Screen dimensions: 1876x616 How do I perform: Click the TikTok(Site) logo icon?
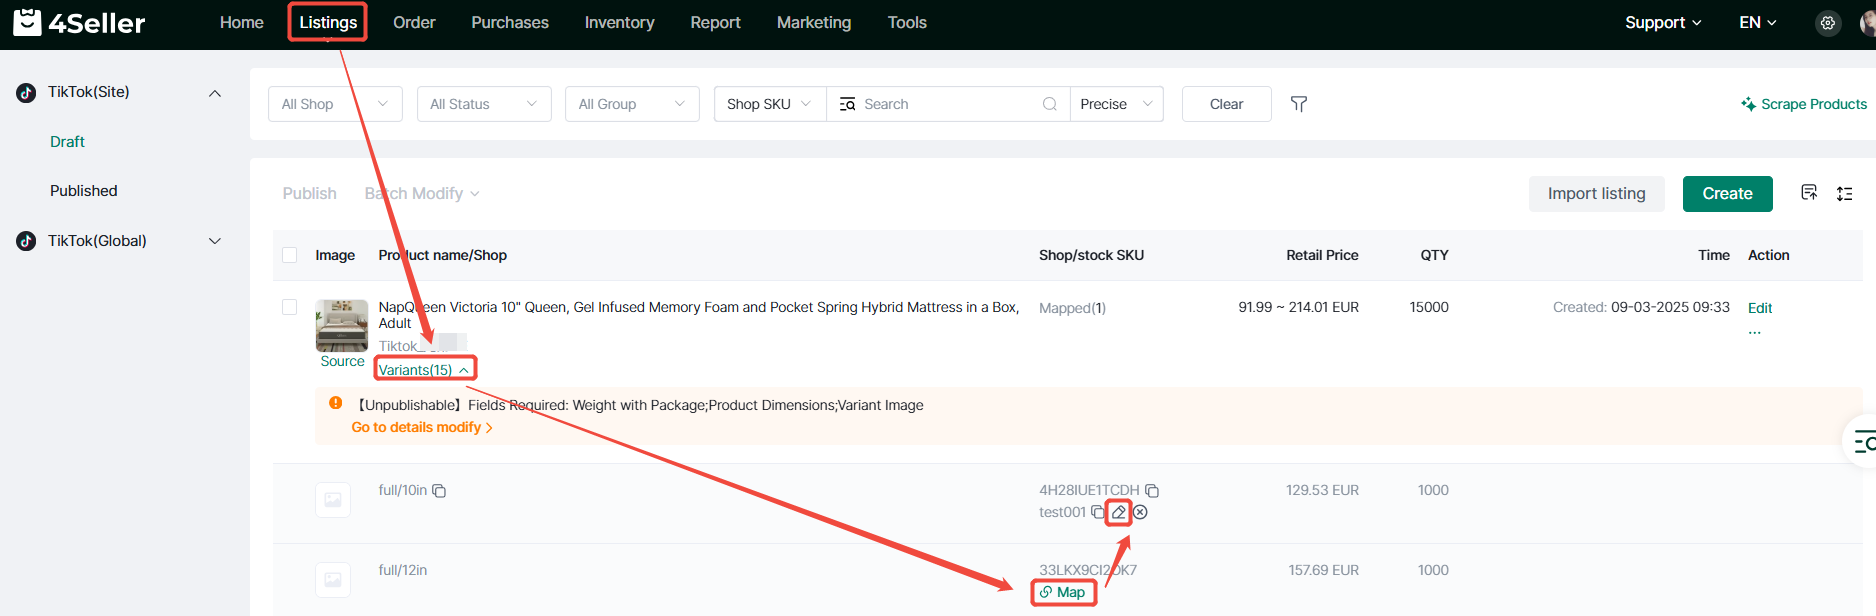pos(27,93)
